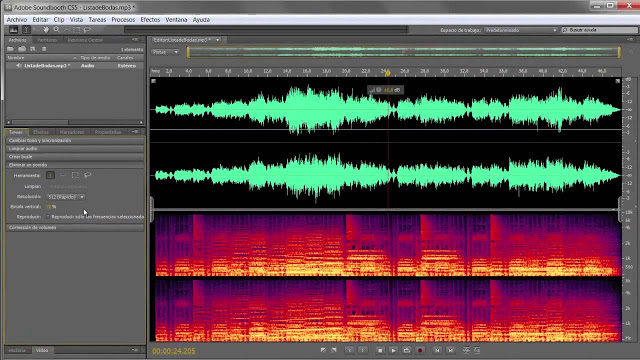Image resolution: width=640 pixels, height=360 pixels.
Task: Open the Vista menu
Action: (76, 20)
